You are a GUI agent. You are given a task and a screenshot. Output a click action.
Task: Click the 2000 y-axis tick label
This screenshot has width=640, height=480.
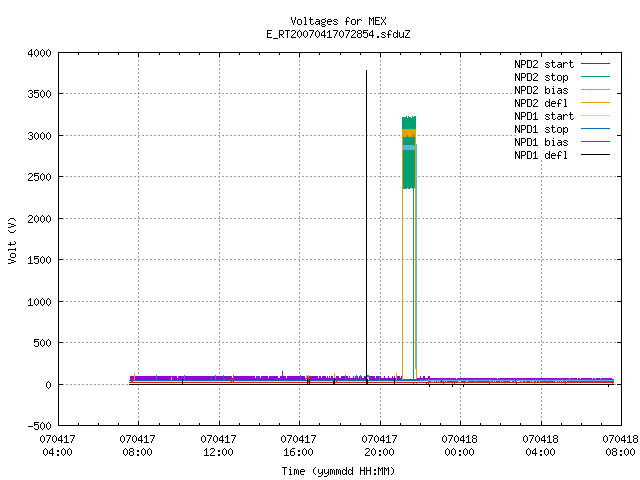coord(40,219)
